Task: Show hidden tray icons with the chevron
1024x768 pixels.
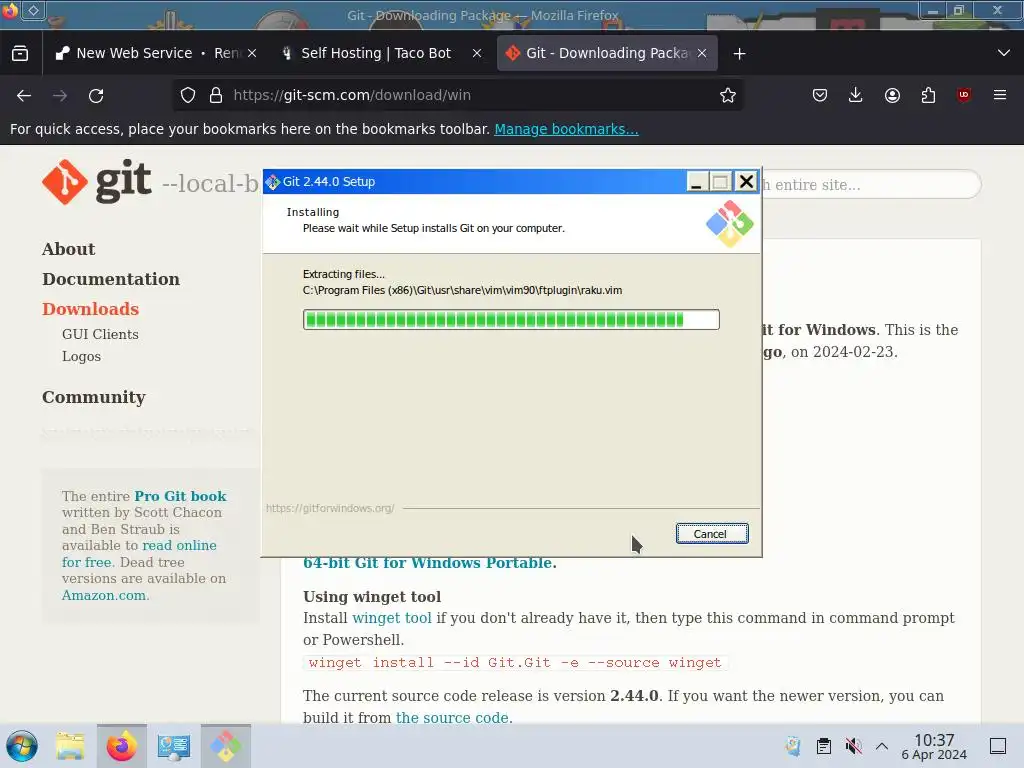Action: (x=882, y=746)
